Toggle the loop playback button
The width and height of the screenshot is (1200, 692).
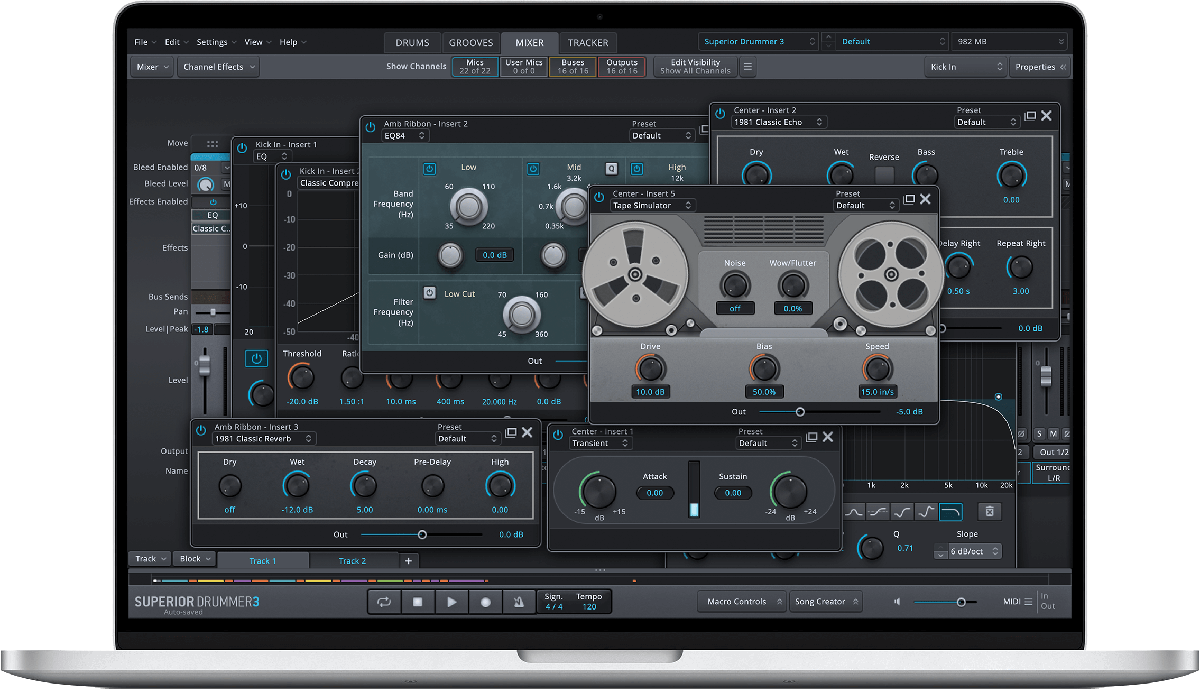383,602
